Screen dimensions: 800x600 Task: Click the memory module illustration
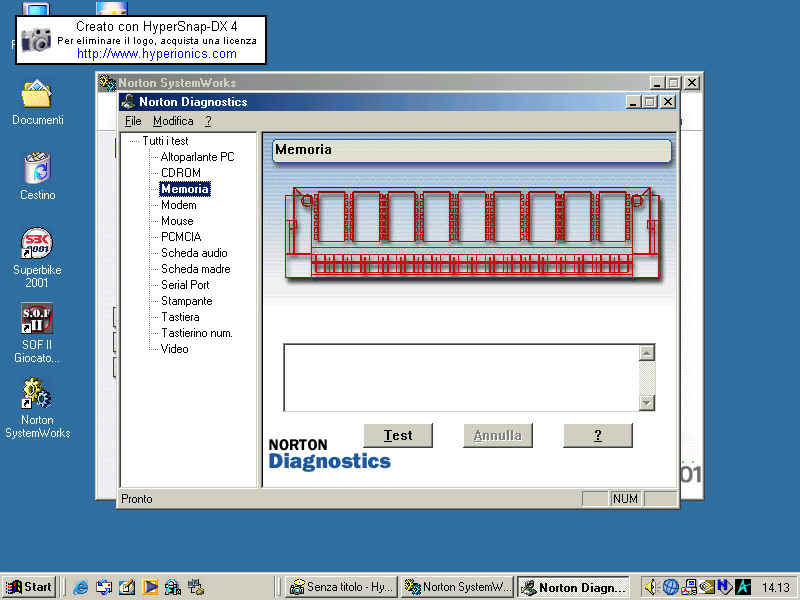[x=472, y=233]
